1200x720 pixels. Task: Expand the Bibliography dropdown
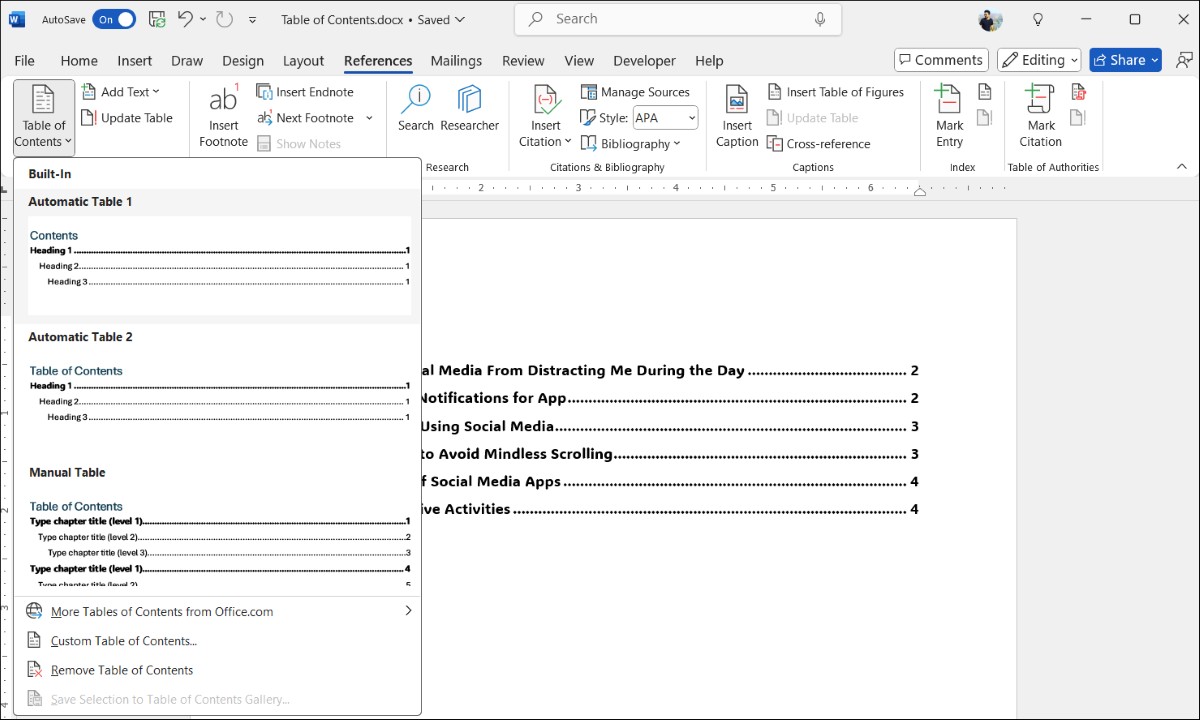[631, 144]
